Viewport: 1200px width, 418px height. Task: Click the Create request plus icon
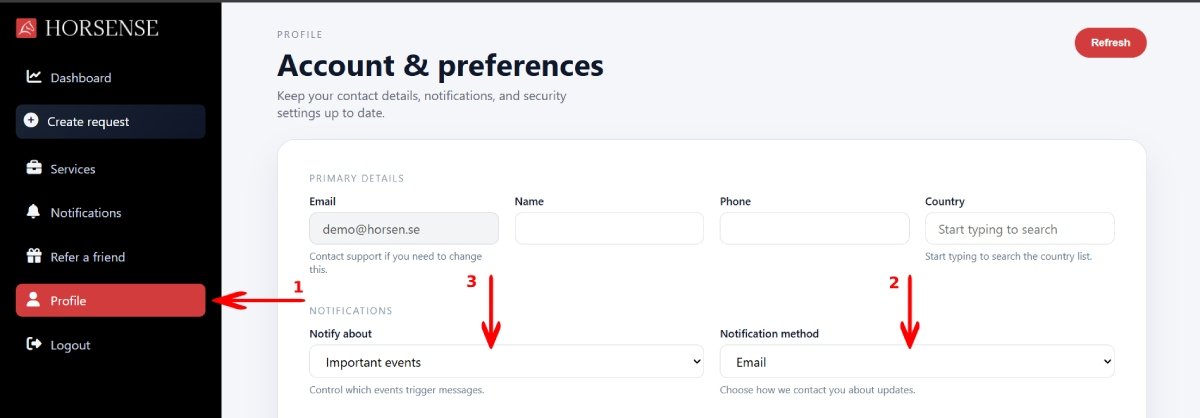[31, 121]
